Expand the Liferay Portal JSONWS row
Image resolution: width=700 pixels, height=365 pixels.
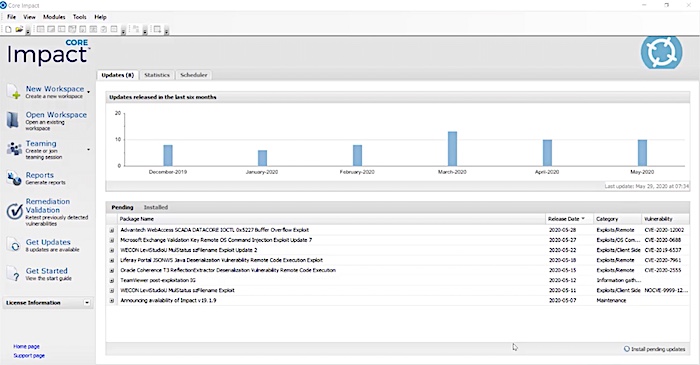[x=112, y=260]
